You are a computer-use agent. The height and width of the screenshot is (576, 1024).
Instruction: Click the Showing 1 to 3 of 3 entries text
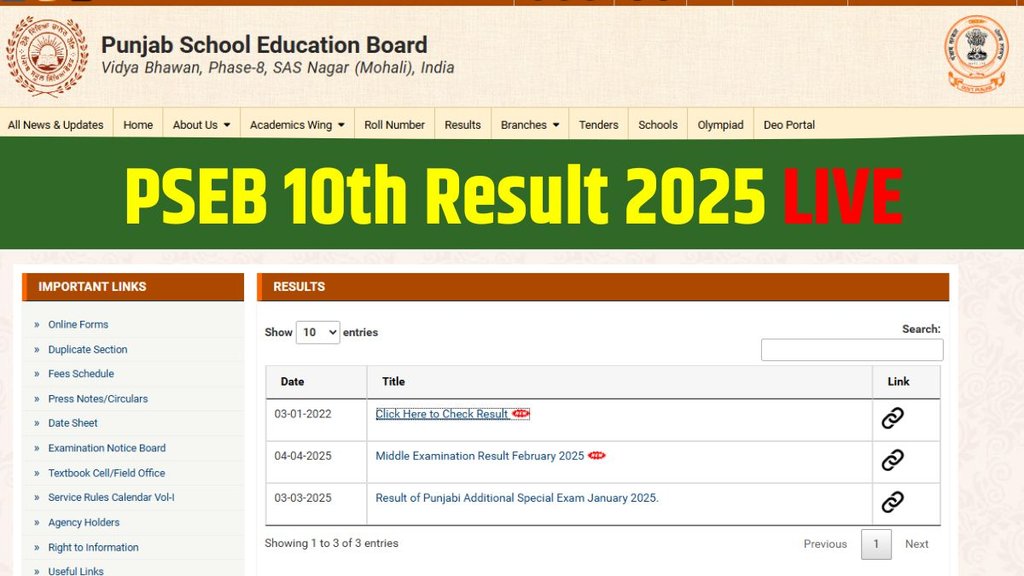pyautogui.click(x=331, y=543)
